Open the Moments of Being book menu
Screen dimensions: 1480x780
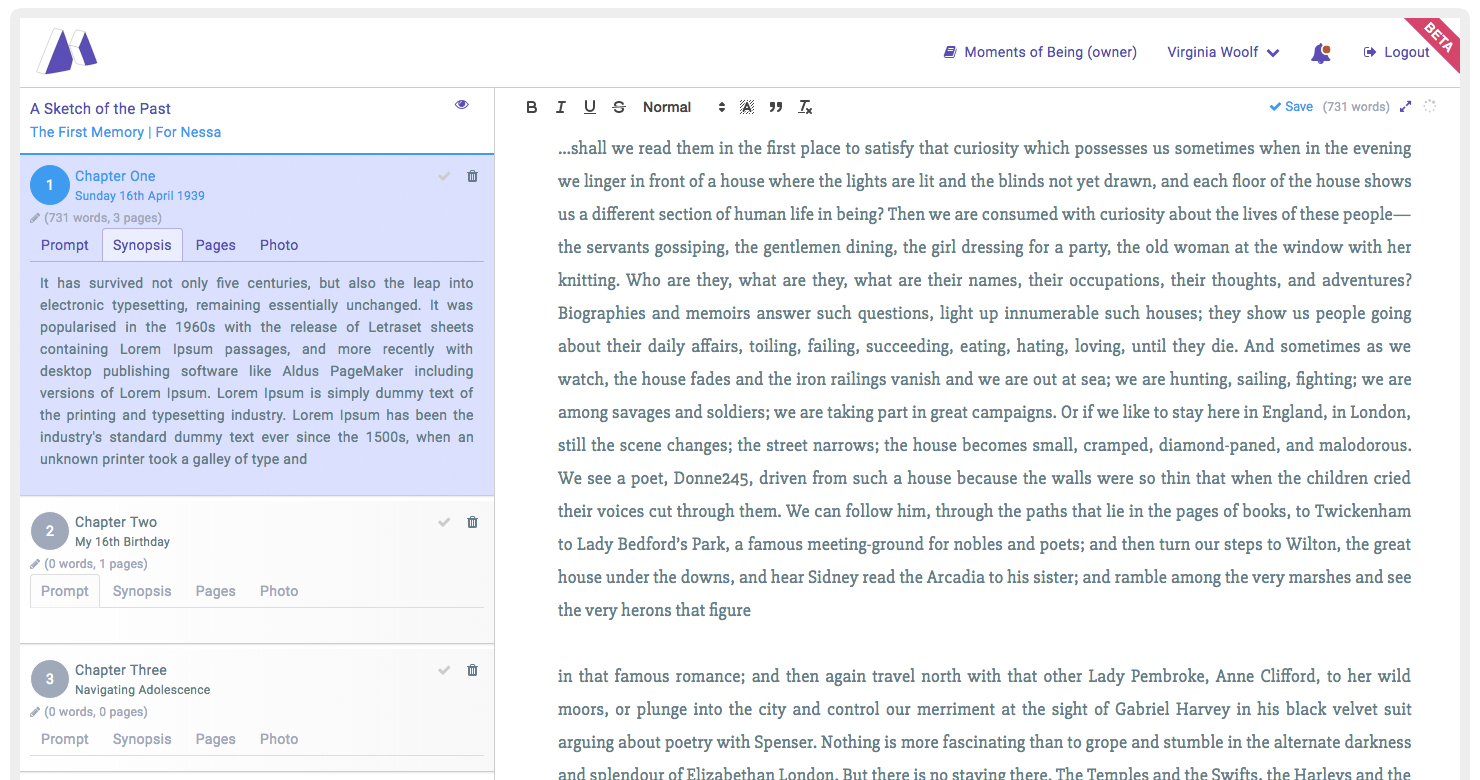(1040, 52)
